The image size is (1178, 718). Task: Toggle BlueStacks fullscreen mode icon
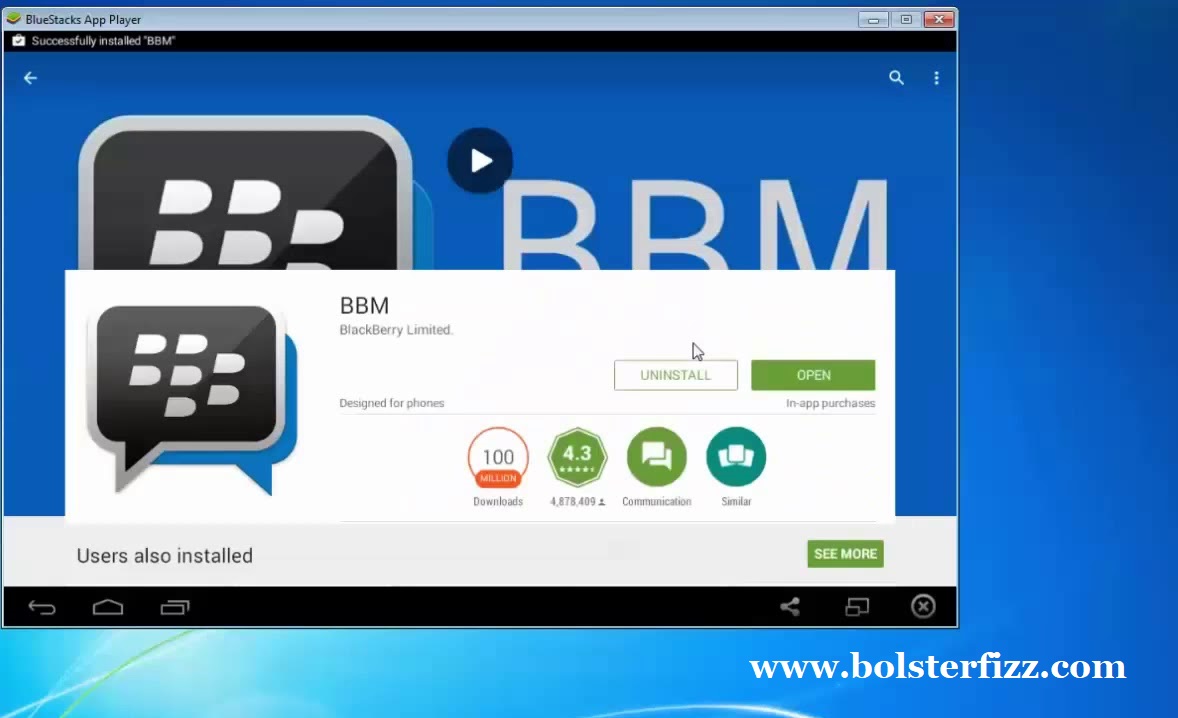pos(857,606)
